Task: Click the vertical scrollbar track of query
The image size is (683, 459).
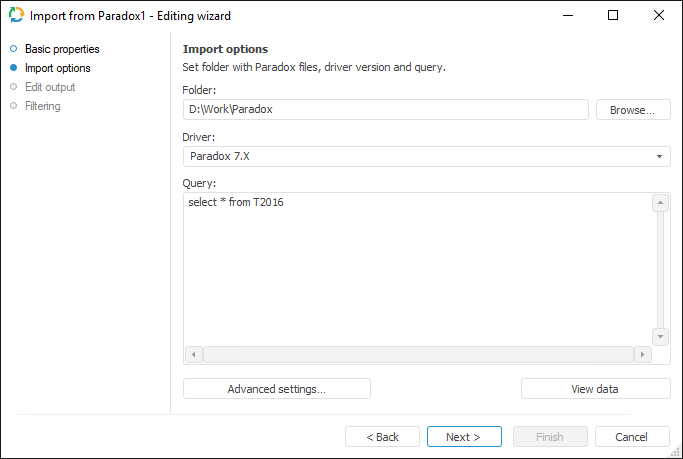Action: point(660,270)
